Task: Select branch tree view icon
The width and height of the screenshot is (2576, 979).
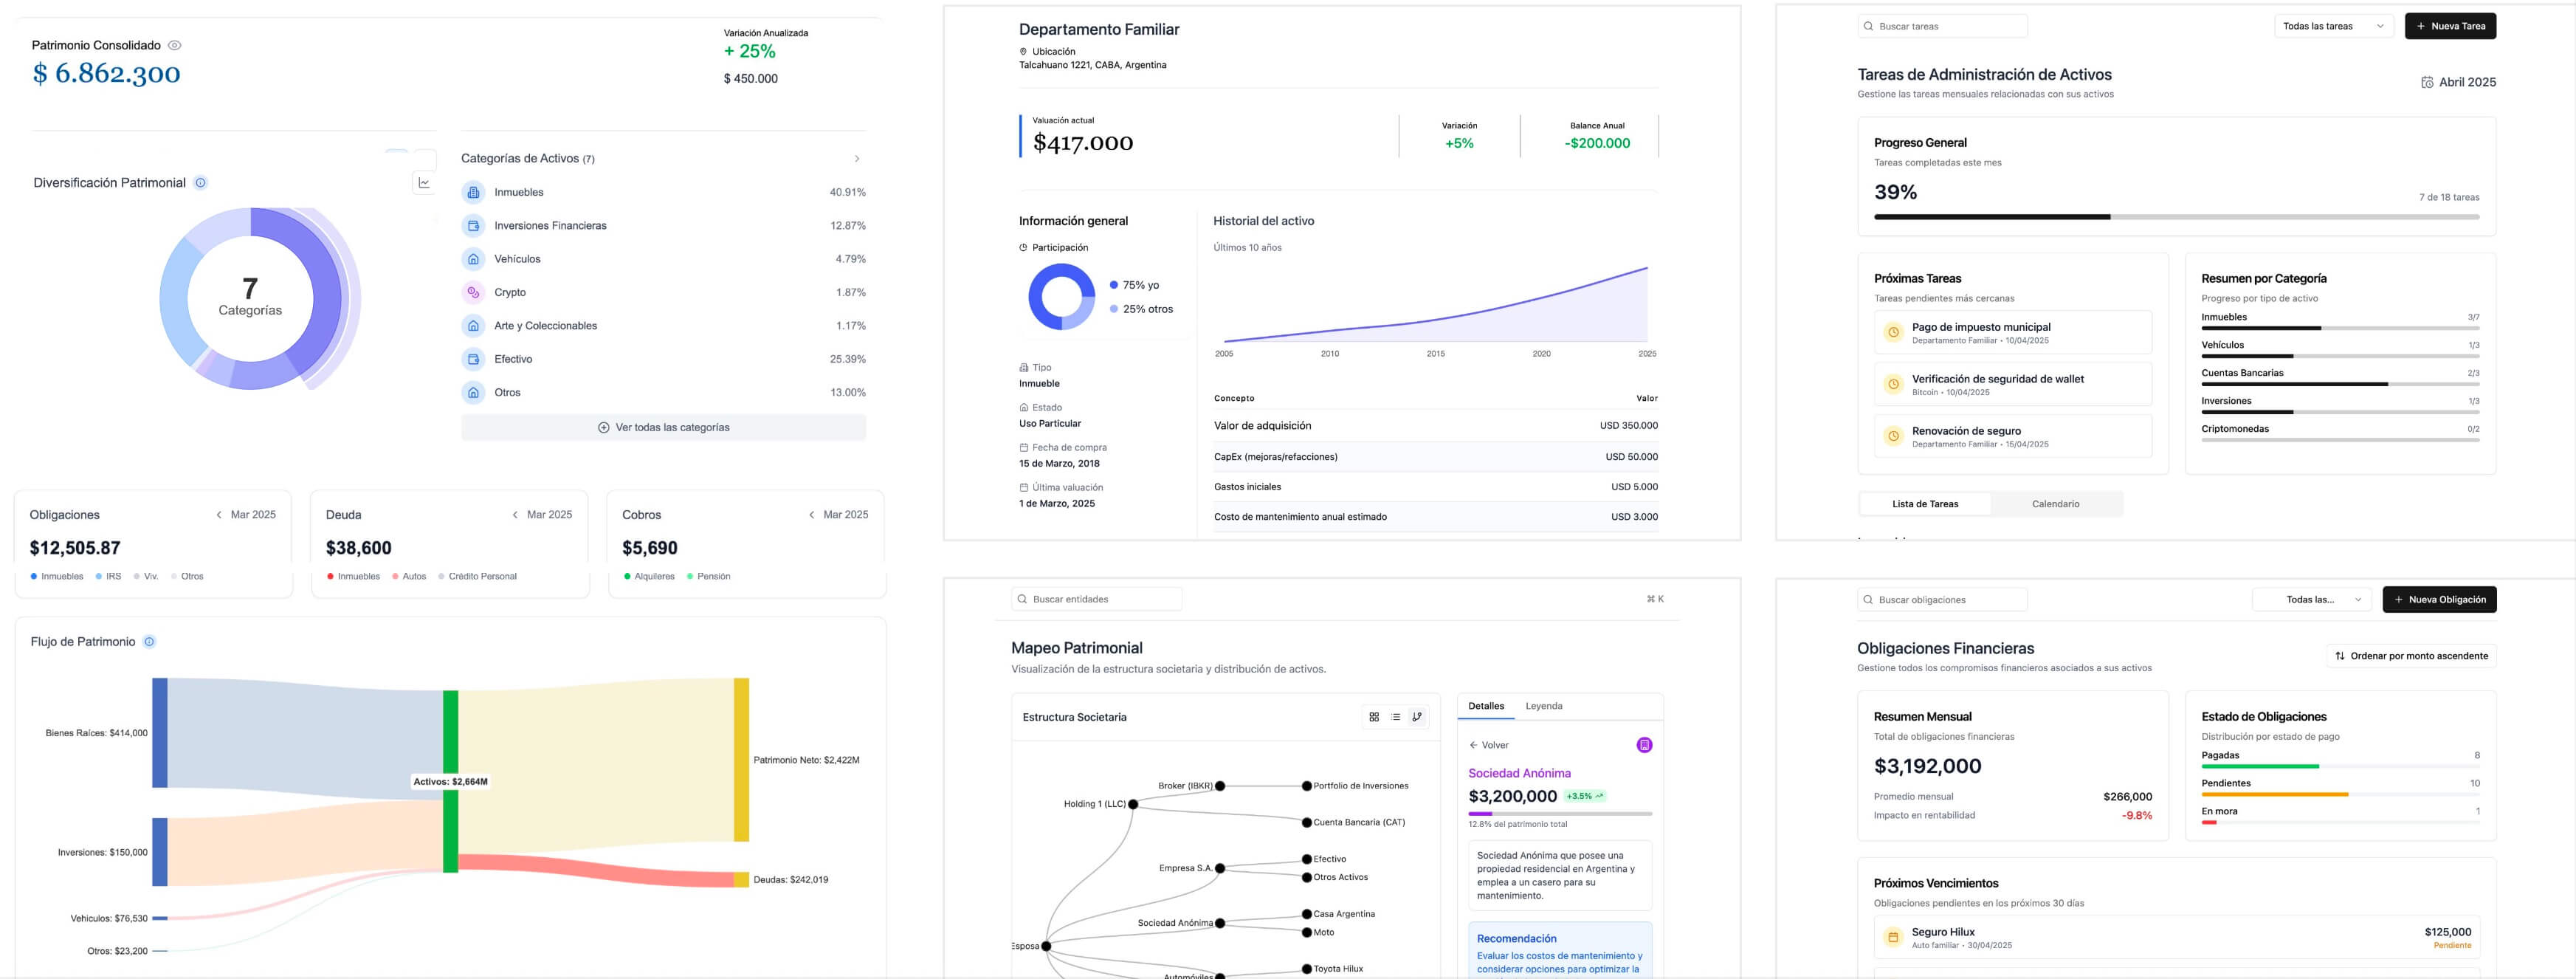Action: (x=1417, y=717)
